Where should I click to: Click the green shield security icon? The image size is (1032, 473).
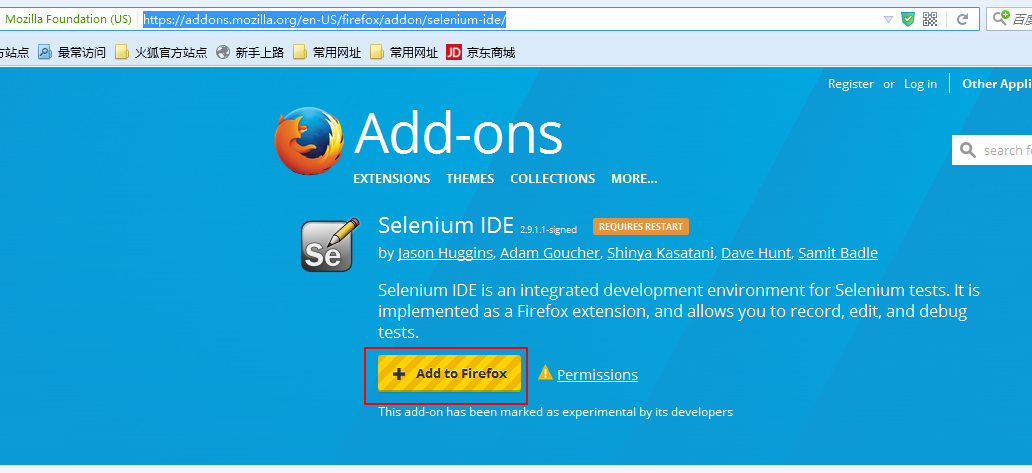point(908,19)
